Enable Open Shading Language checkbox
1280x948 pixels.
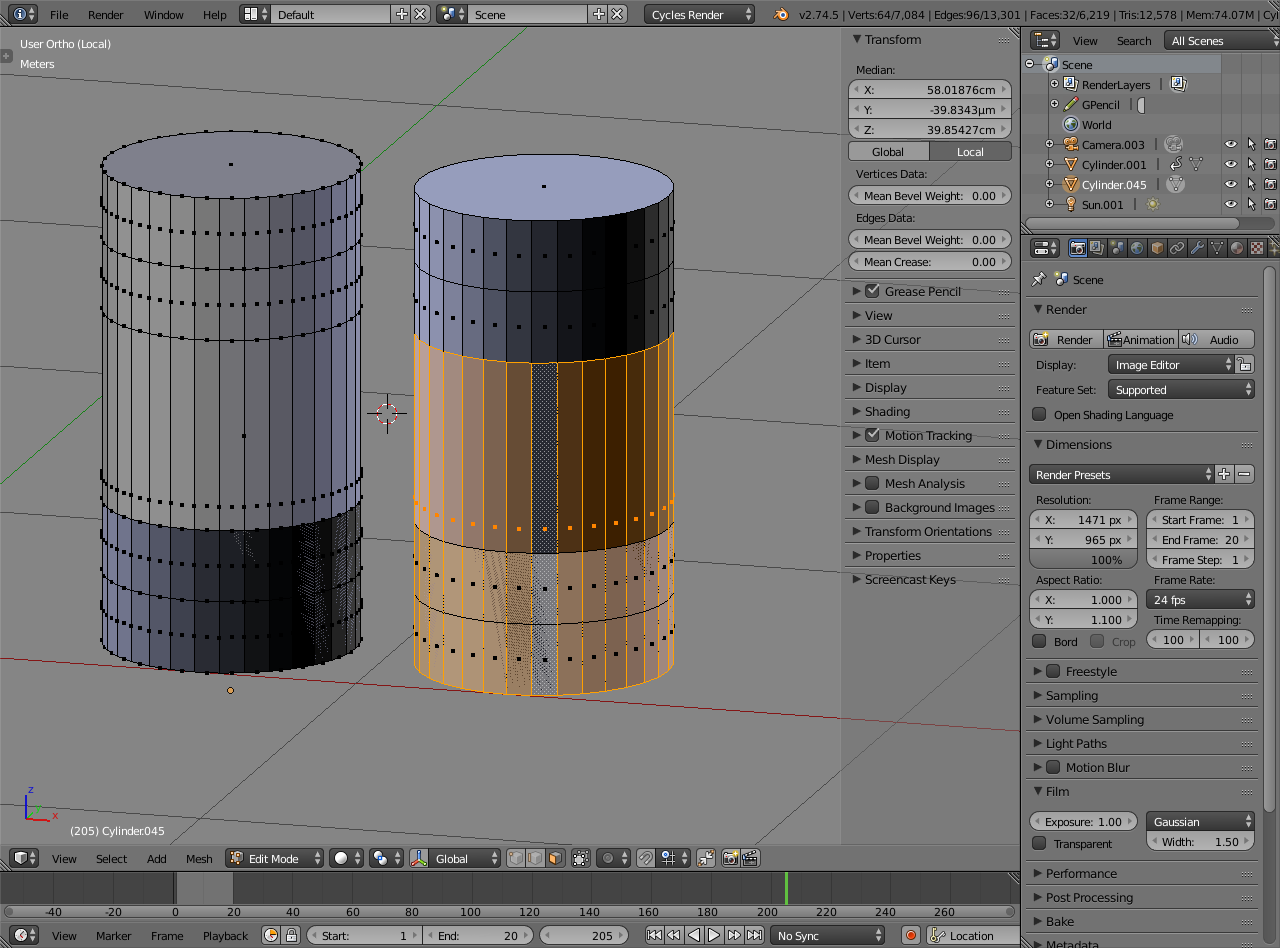(x=1040, y=415)
